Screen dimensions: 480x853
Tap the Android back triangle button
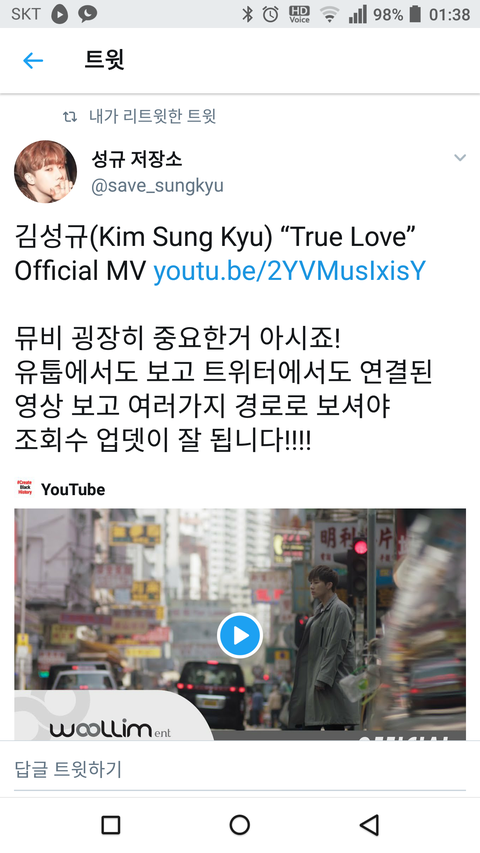[370, 825]
